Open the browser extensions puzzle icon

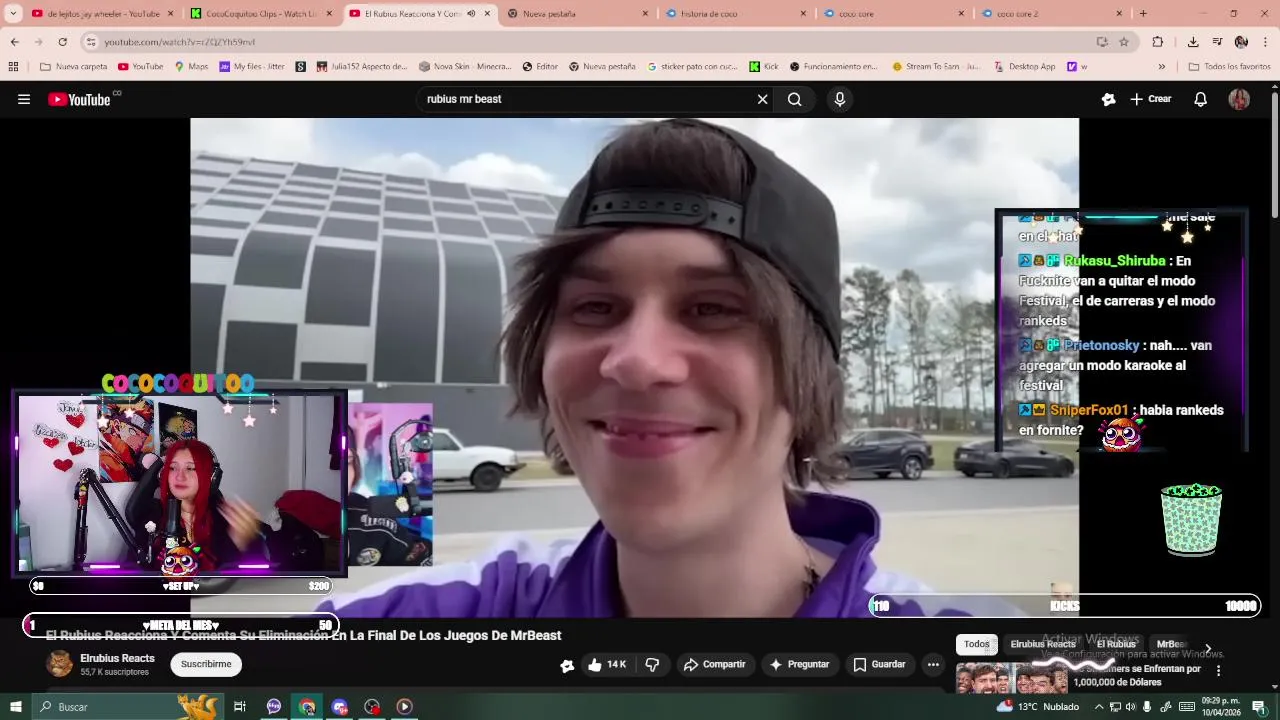(x=1158, y=42)
